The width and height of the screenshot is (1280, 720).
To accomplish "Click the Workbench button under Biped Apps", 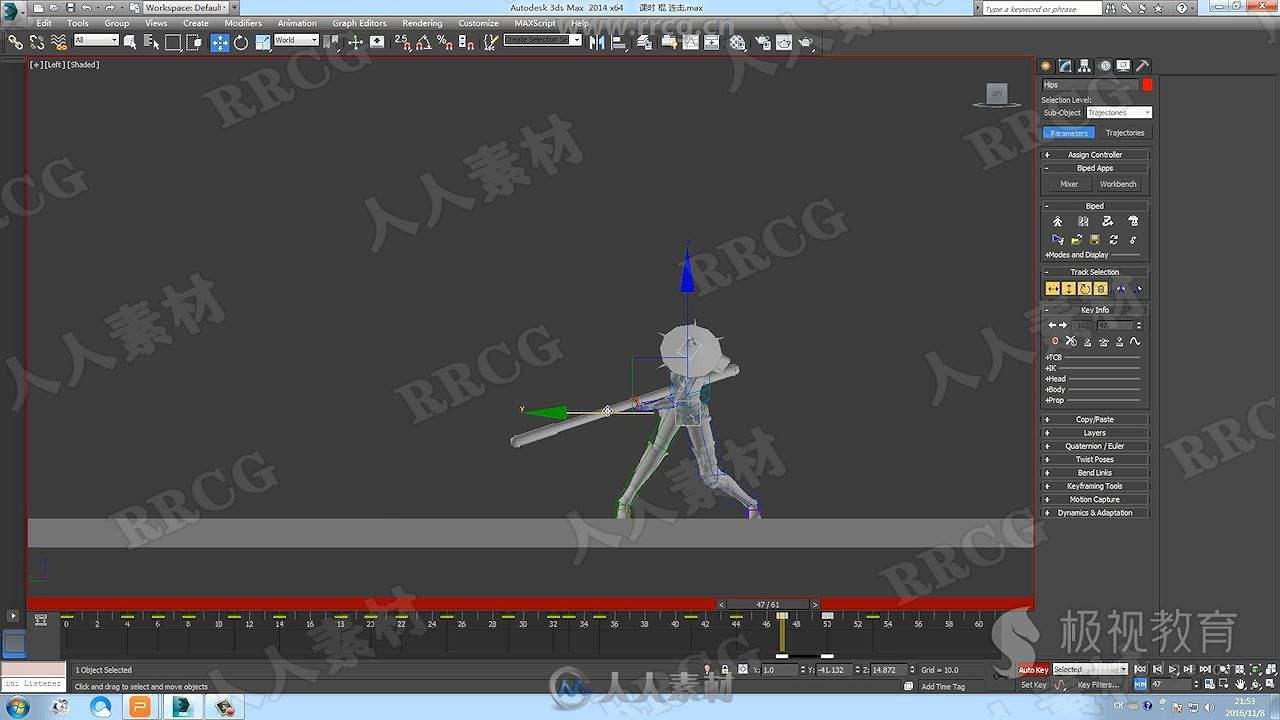I will (x=1118, y=184).
